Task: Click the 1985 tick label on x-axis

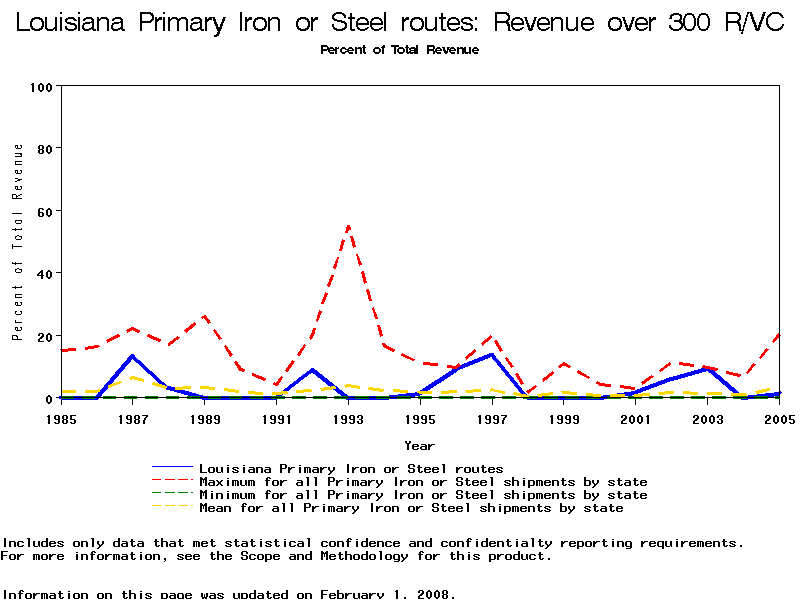Action: click(x=61, y=419)
